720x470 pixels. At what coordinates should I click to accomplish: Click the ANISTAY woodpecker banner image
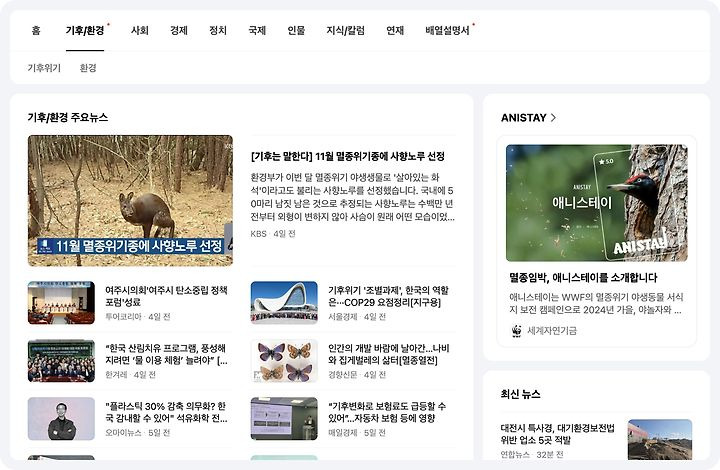[x=596, y=203]
